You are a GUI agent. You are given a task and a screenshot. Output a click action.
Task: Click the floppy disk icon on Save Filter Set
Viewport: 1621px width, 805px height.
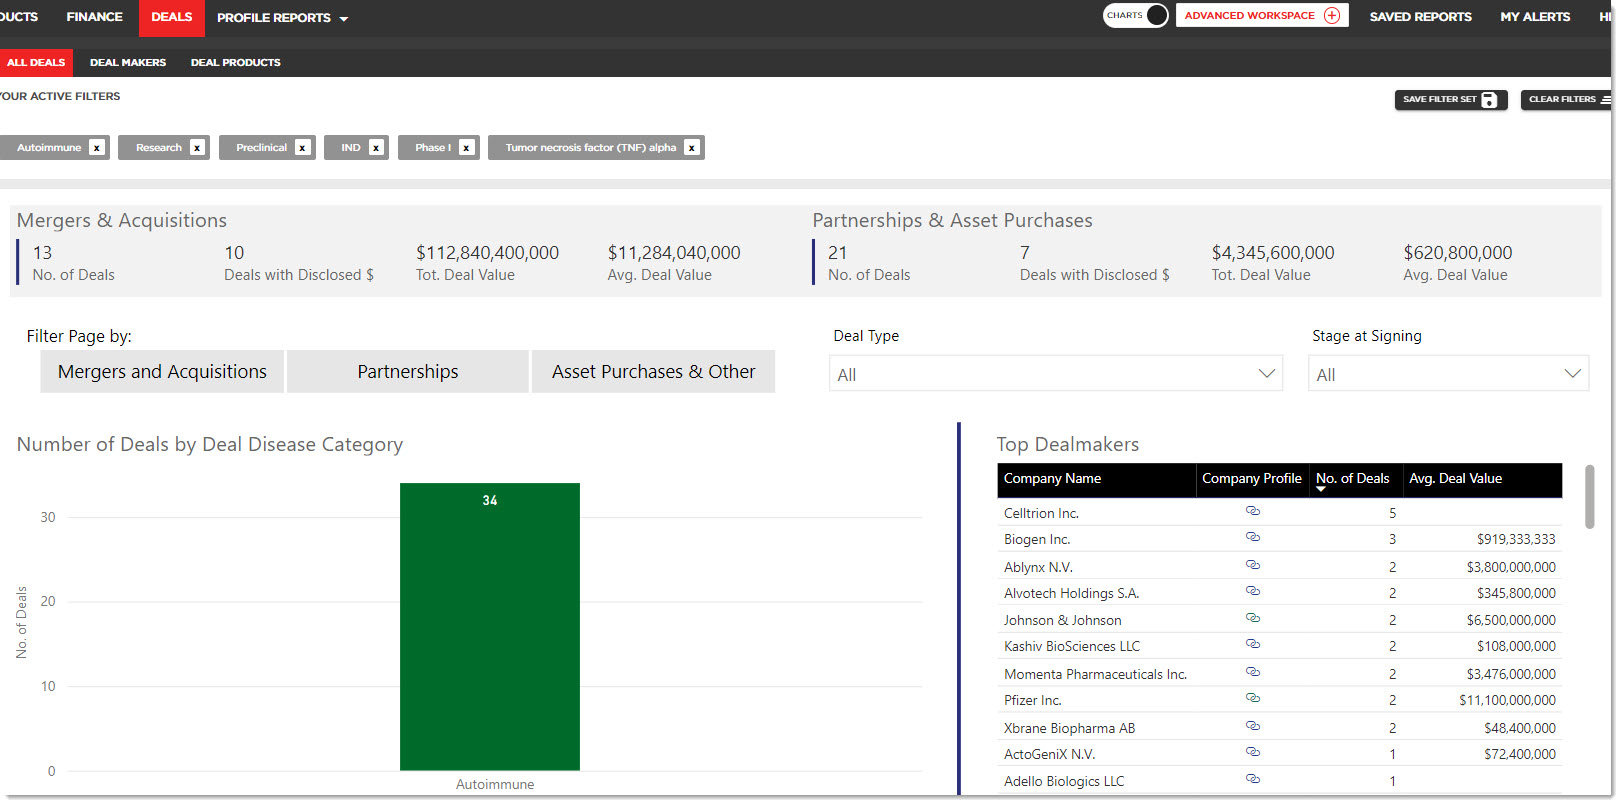point(1489,99)
